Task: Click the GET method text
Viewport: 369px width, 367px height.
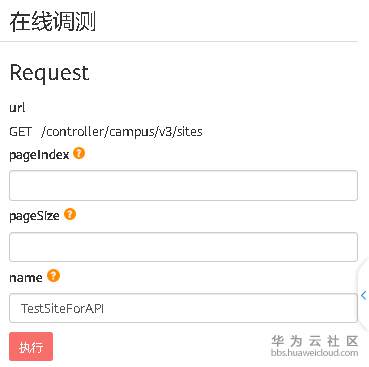Action: pyautogui.click(x=20, y=132)
